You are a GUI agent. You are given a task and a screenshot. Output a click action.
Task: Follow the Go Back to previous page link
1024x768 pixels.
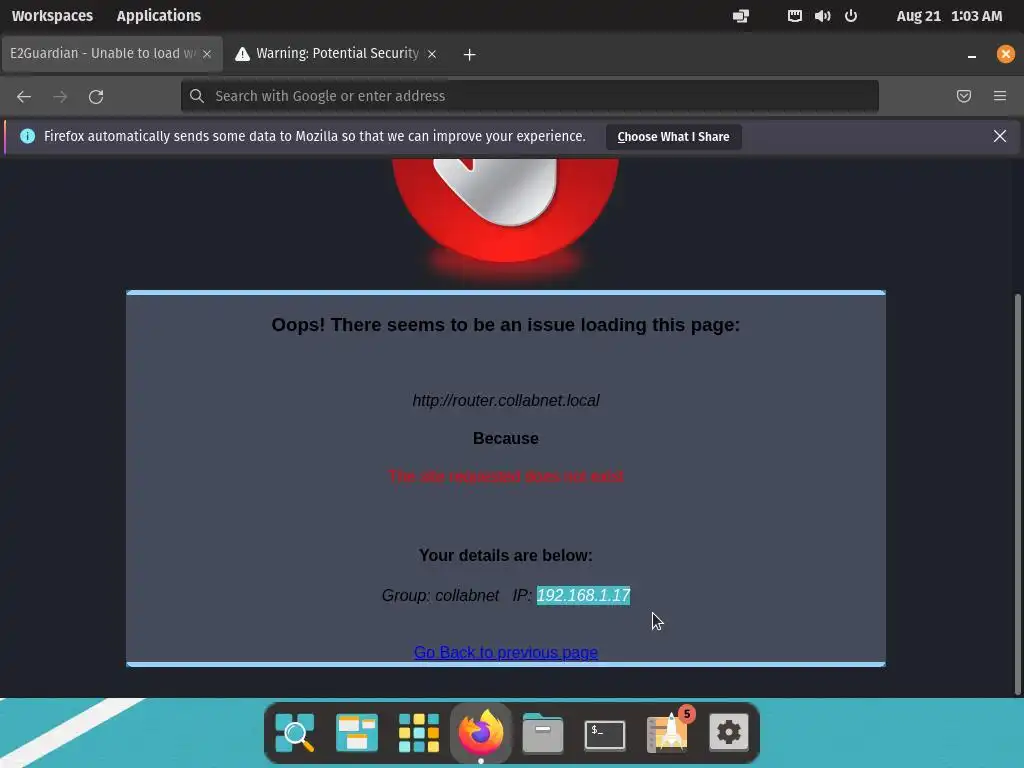click(505, 652)
